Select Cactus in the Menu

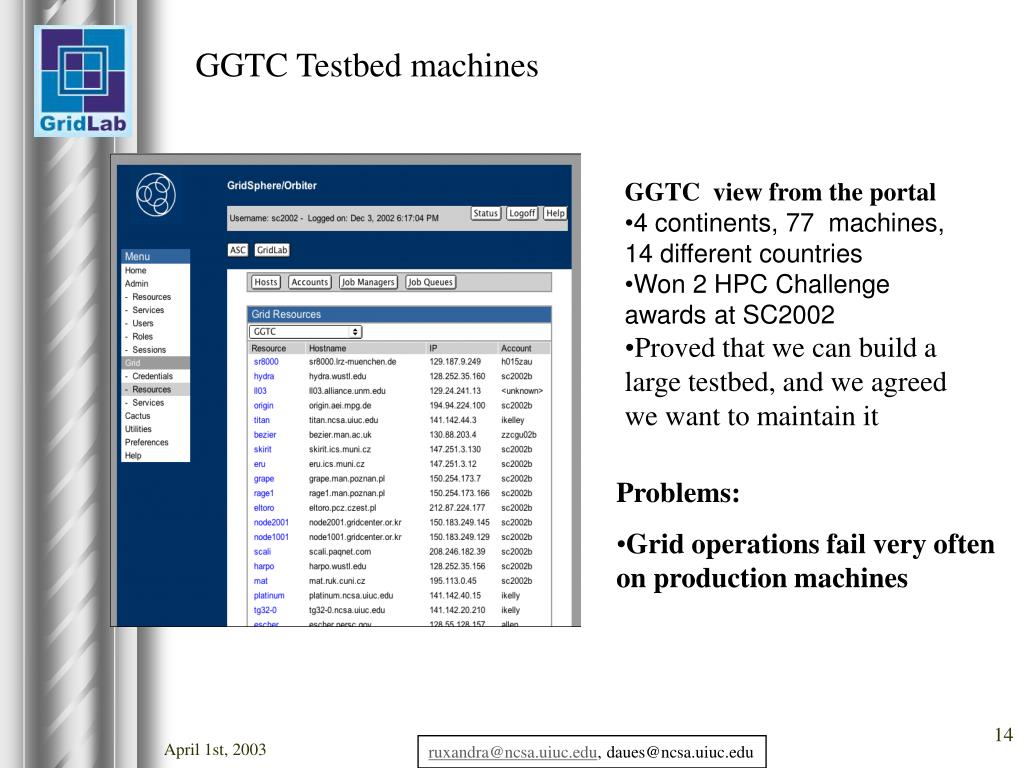[137, 416]
